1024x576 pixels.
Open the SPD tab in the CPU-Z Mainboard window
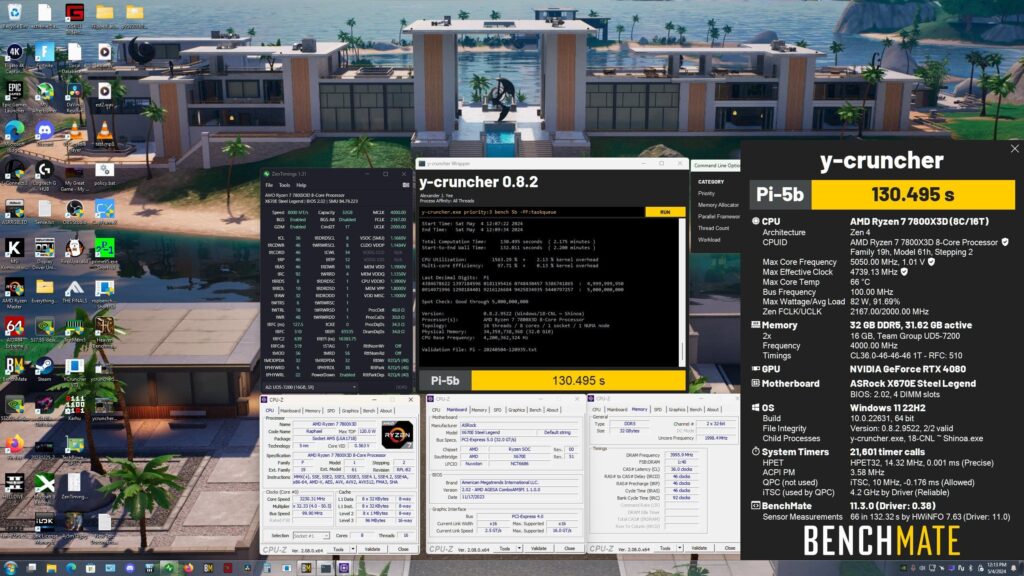(498, 410)
